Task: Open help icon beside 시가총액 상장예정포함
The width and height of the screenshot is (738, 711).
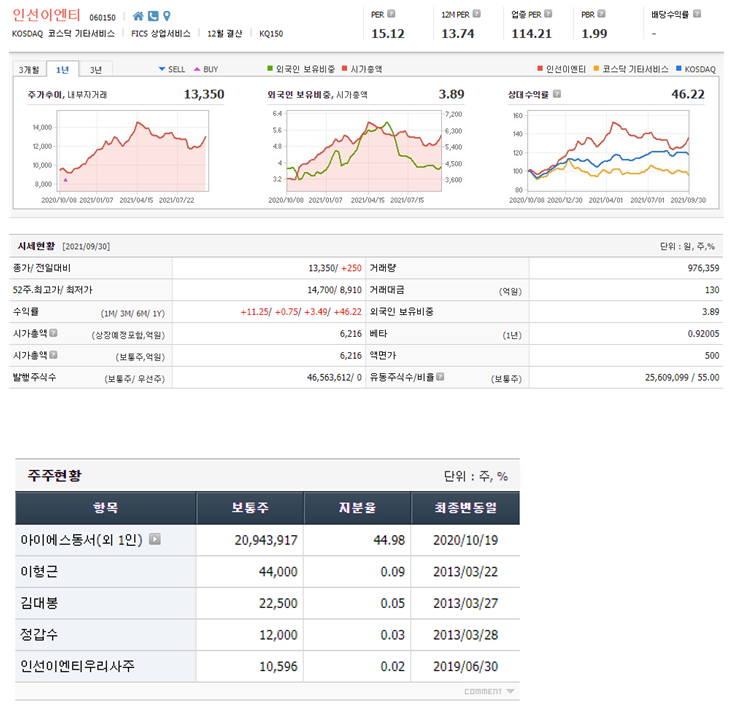Action: pyautogui.click(x=53, y=333)
